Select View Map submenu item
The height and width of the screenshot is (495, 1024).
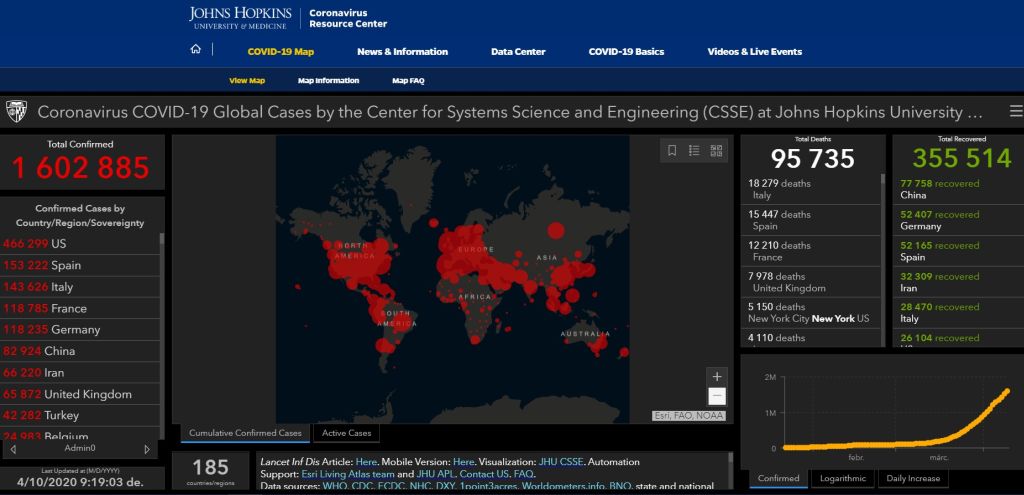coord(247,81)
